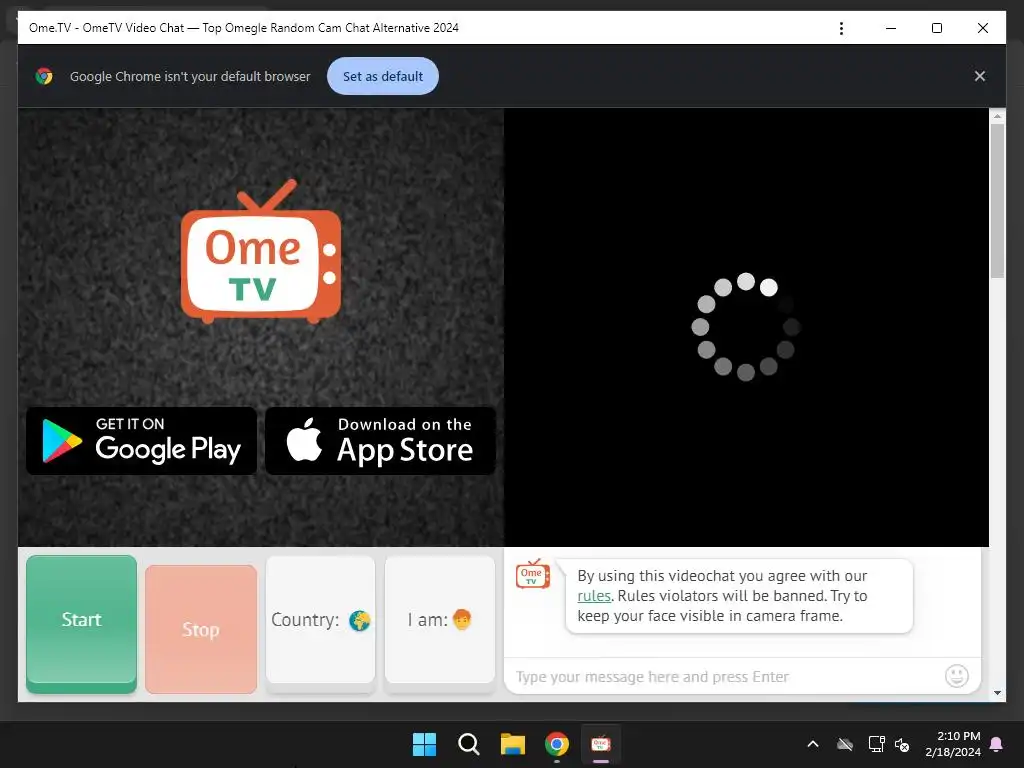
Task: Click the OmeTV avatar in chat message
Action: coord(533,574)
